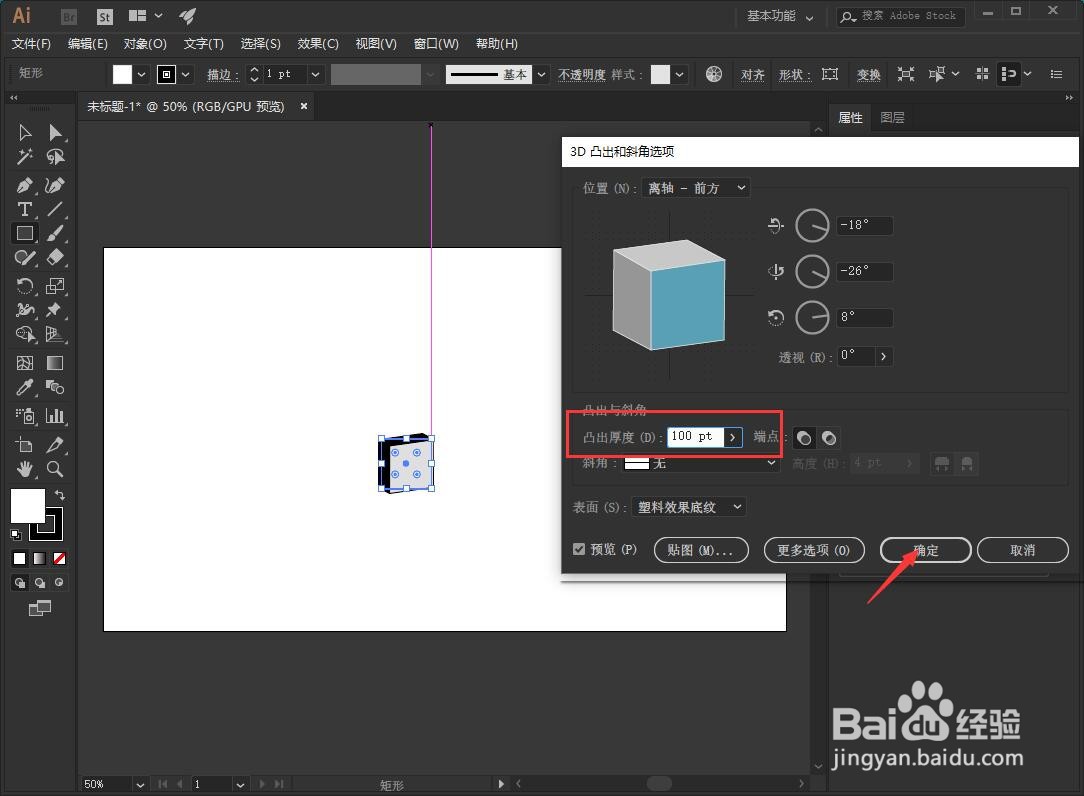Pick the Rotate tool

point(25,286)
